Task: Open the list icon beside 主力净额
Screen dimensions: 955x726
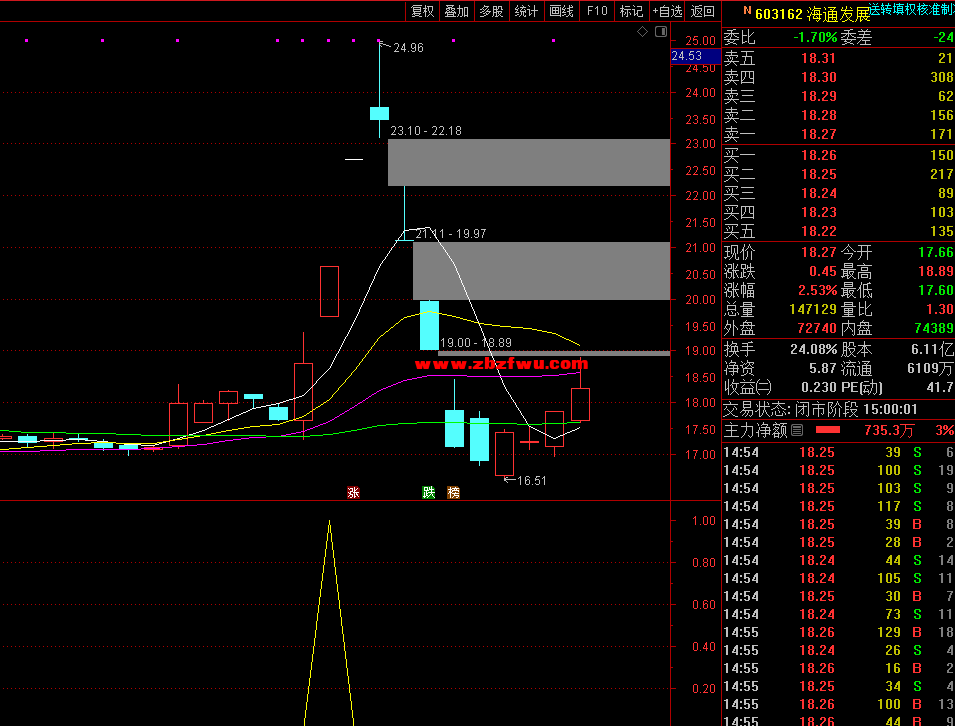Action: tap(797, 431)
